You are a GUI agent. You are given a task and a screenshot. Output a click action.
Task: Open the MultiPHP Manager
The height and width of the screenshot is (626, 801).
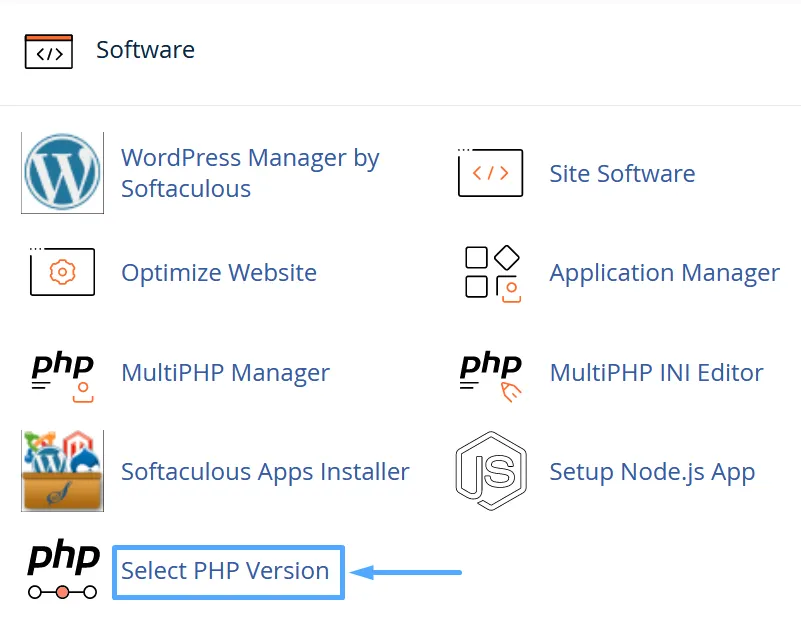coord(225,372)
